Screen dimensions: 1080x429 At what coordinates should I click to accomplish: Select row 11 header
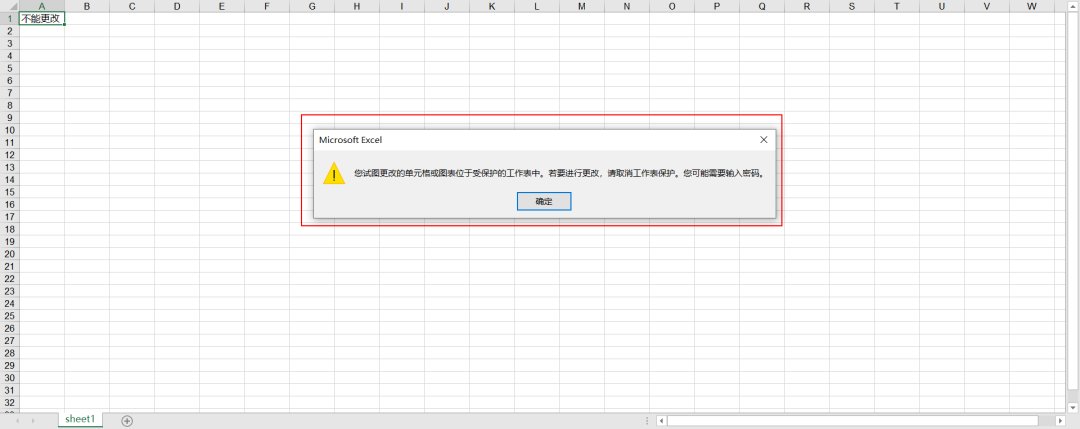[10, 143]
